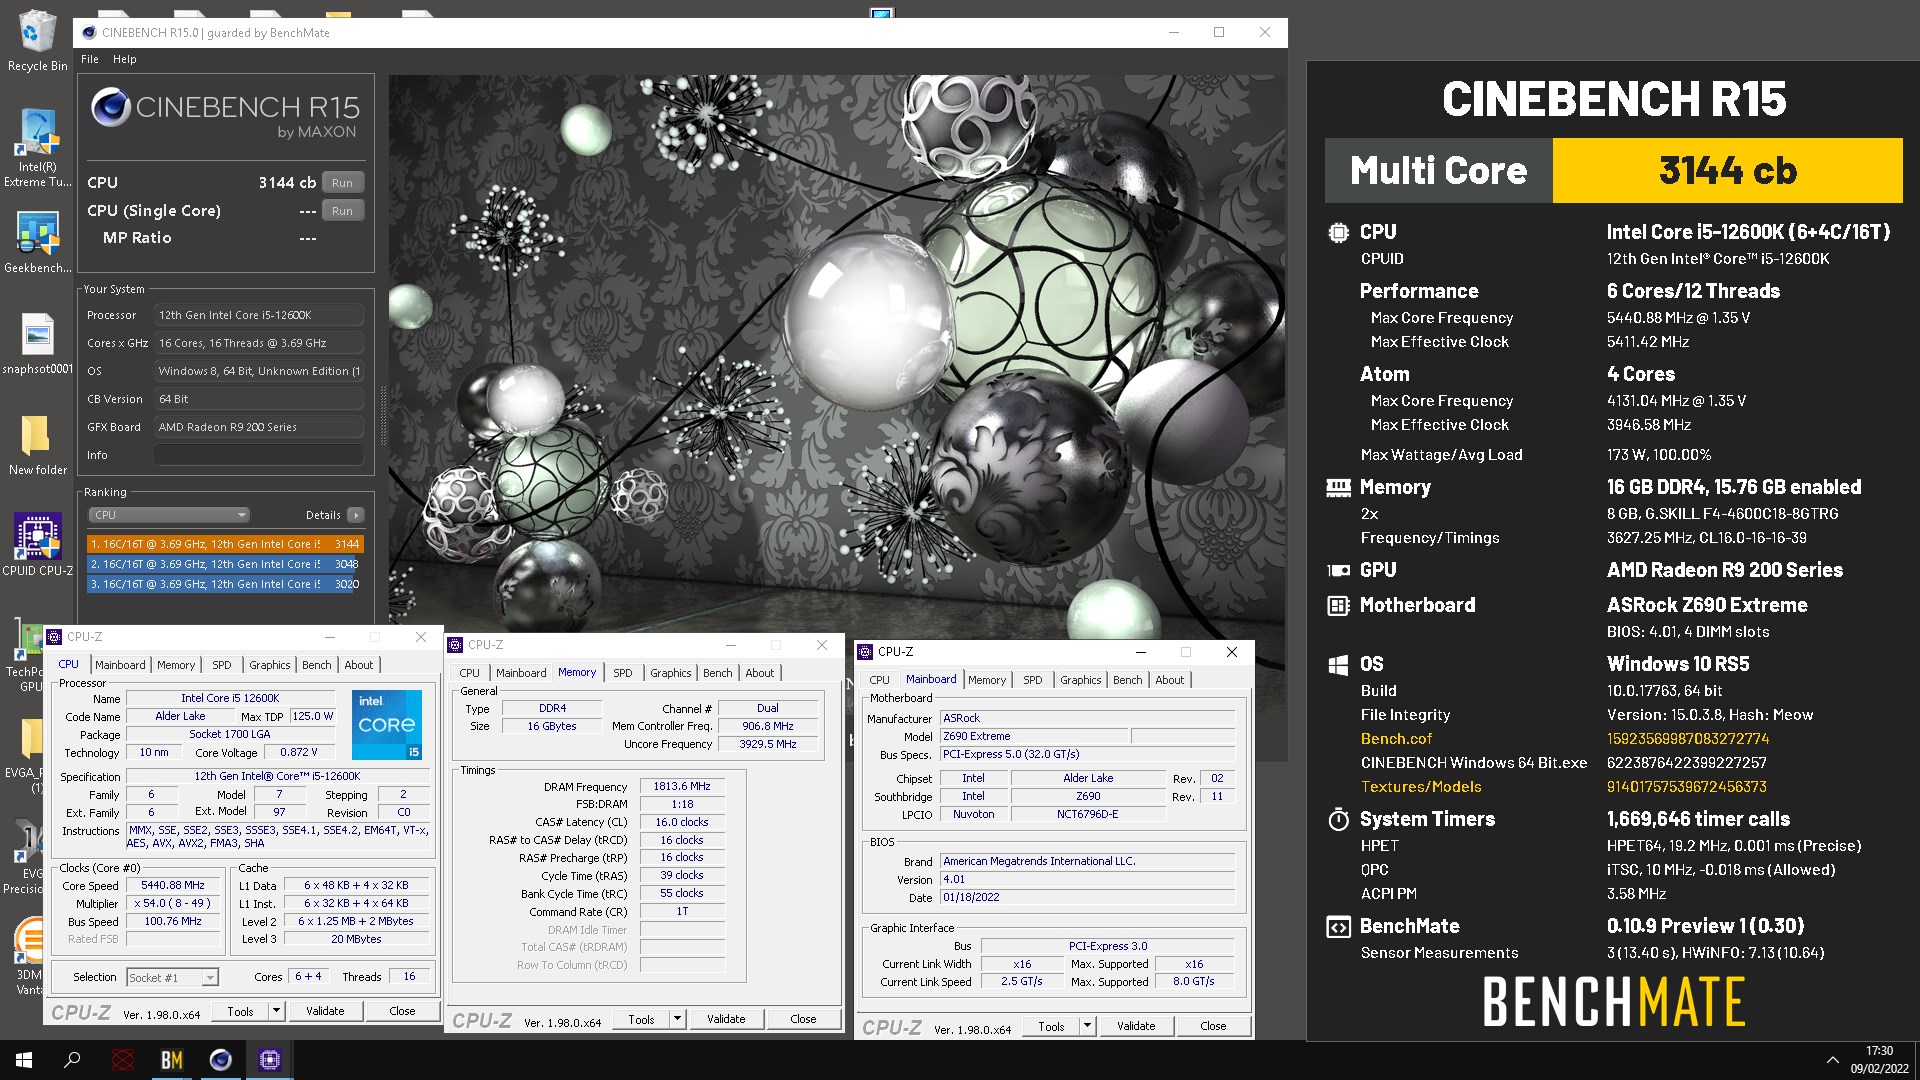1920x1080 pixels.
Task: Open taskbar search magnifier icon
Action: [x=72, y=1060]
